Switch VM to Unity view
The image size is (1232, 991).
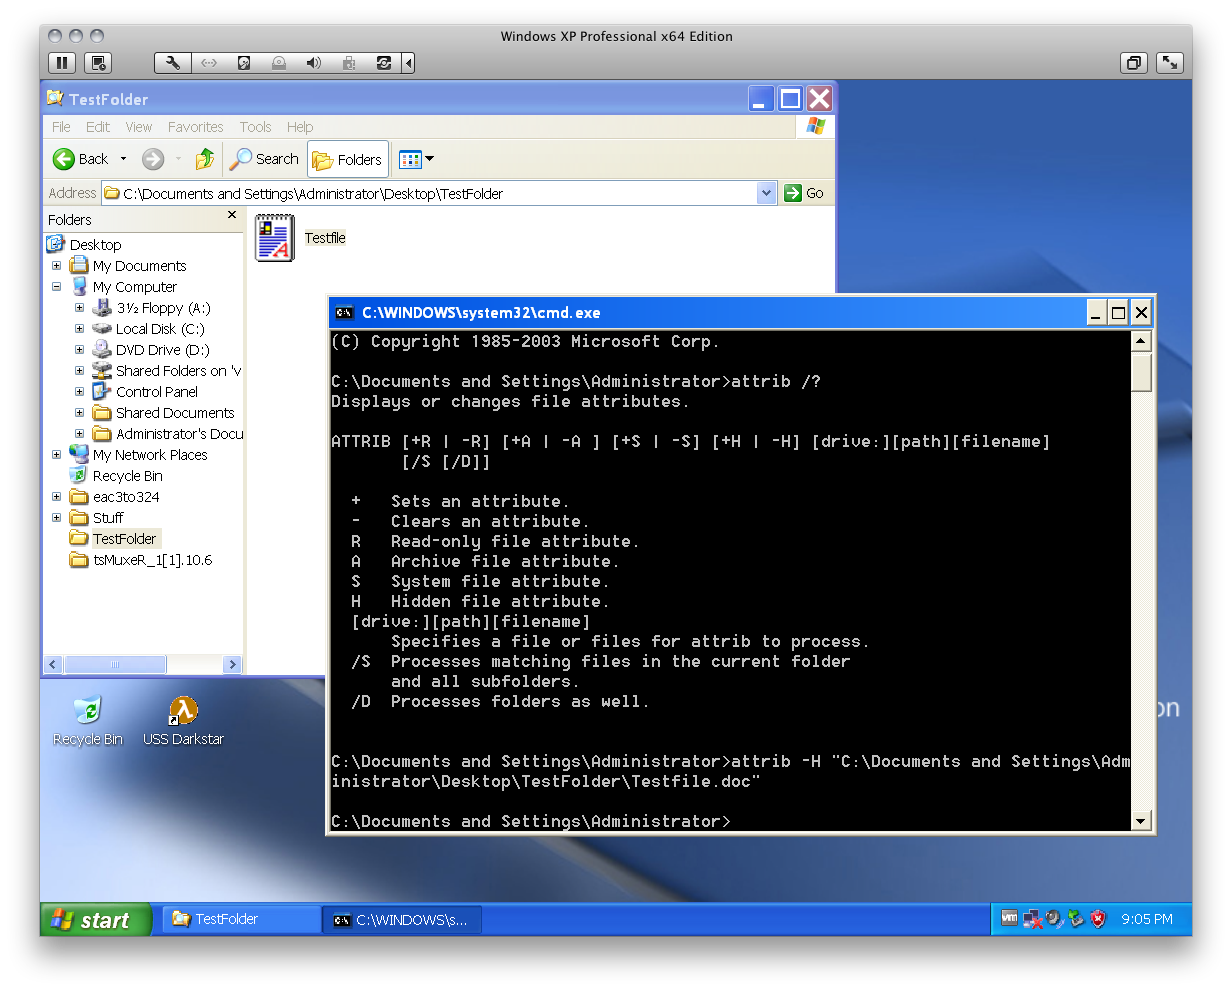(1133, 63)
